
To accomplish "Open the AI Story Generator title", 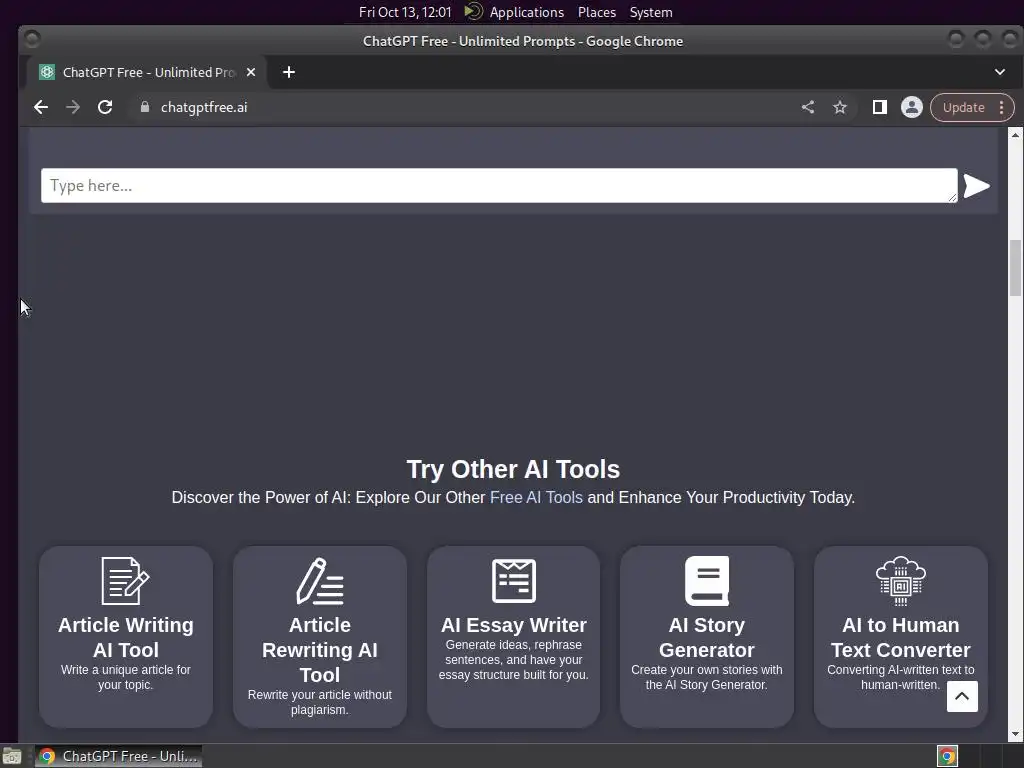I will click(707, 637).
